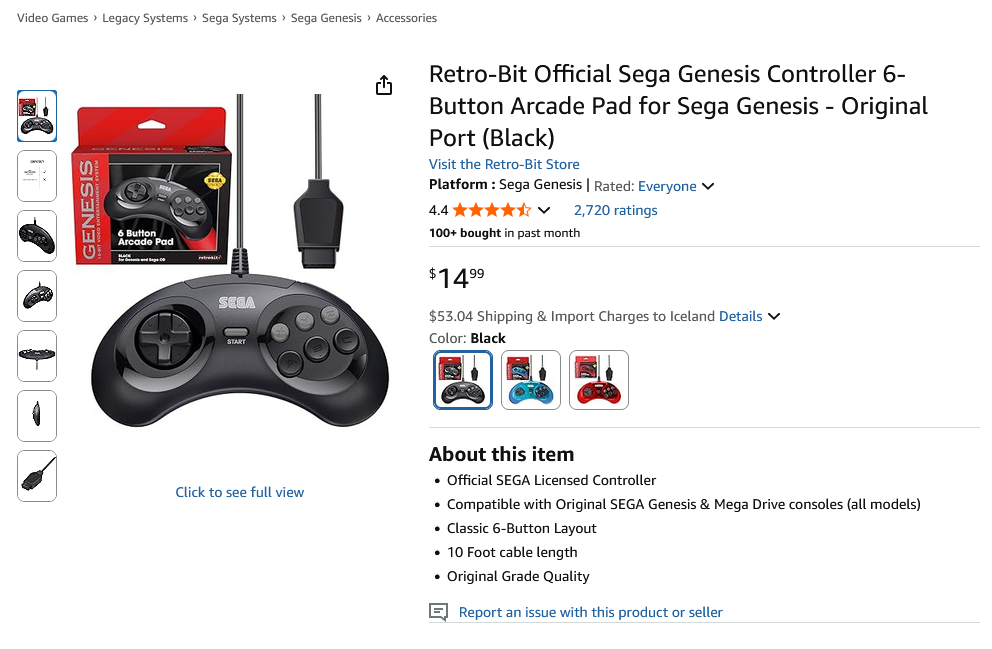Report an issue with this product
This screenshot has width=992, height=649.
click(x=590, y=612)
